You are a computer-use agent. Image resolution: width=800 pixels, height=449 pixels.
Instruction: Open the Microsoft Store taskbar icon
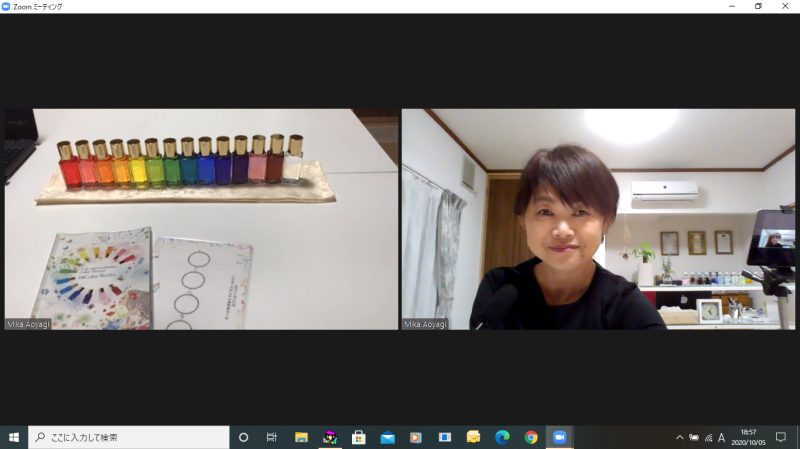(358, 437)
